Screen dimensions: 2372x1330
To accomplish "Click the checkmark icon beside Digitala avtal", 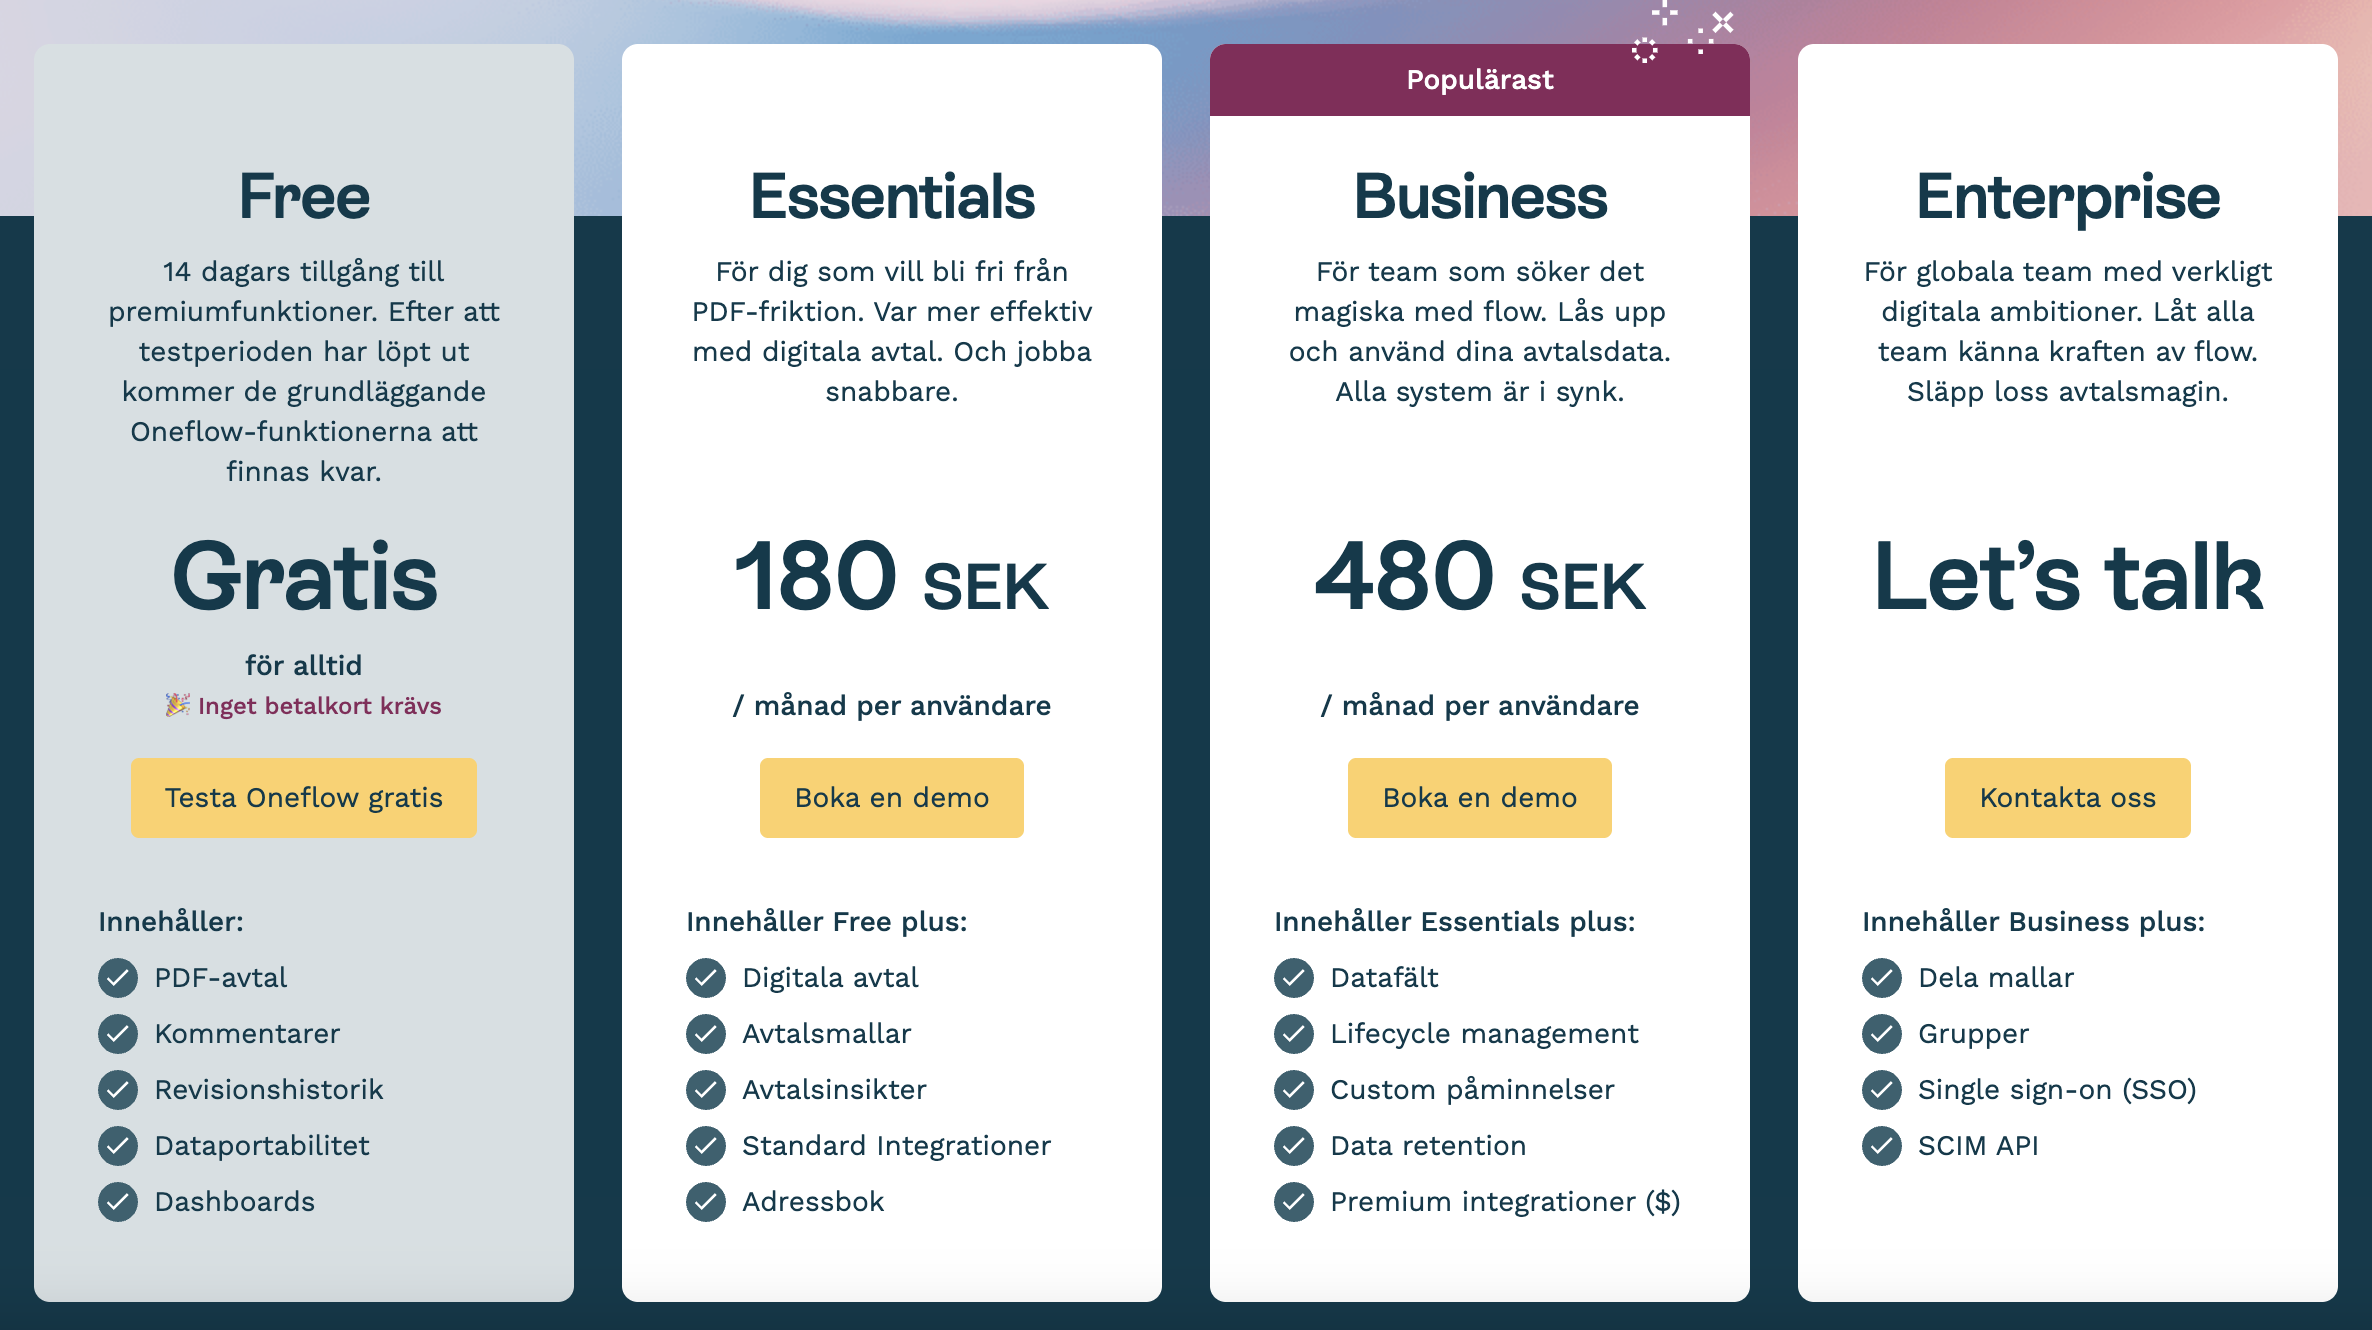I will pos(706,978).
